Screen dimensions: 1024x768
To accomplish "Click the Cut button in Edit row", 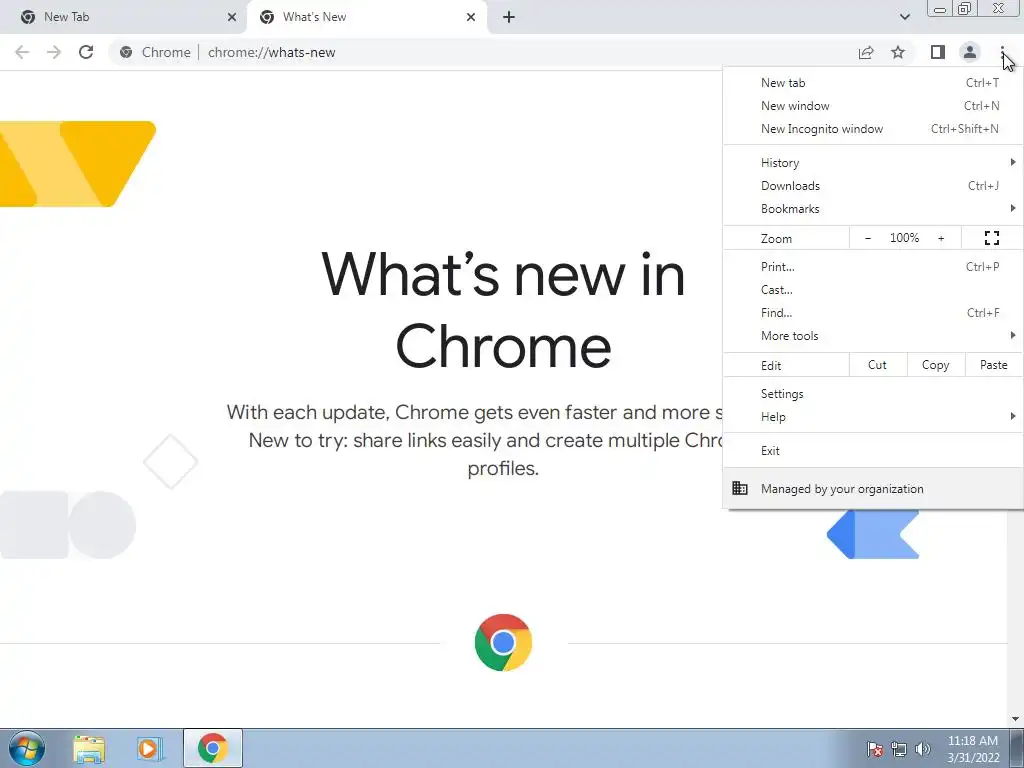I will (x=878, y=365).
